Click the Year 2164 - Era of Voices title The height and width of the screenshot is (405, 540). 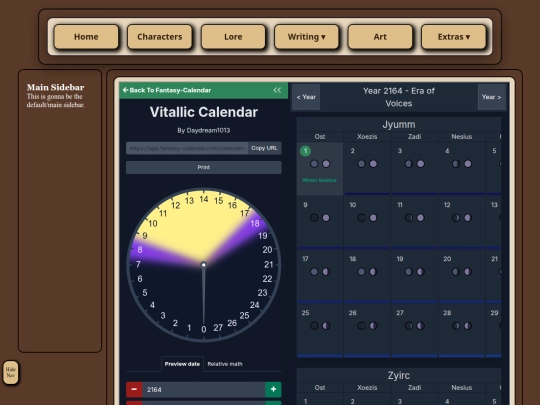coord(399,97)
